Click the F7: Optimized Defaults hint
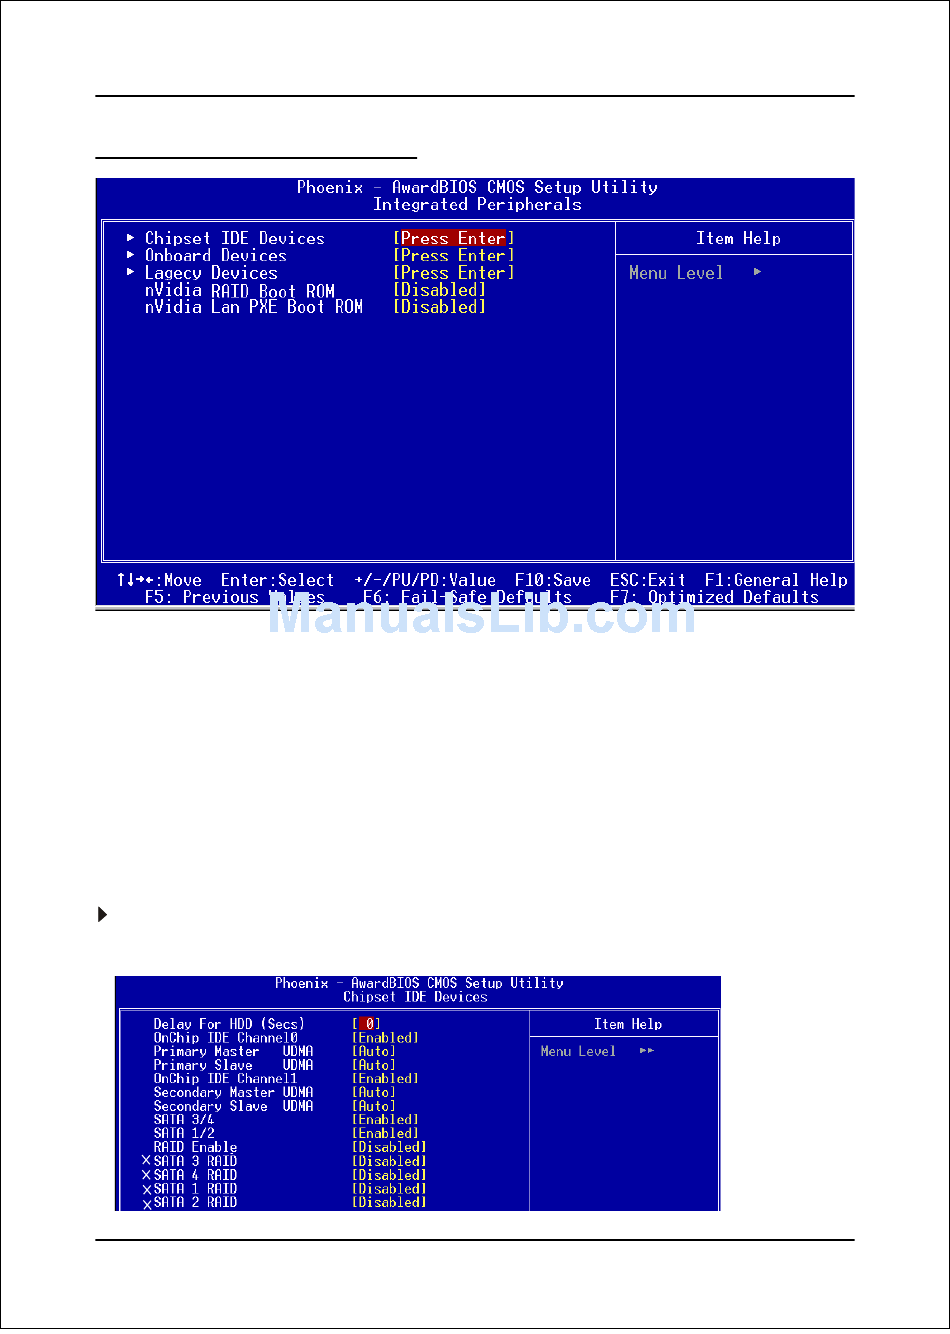Screen dimensions: 950x1334 coord(714,597)
